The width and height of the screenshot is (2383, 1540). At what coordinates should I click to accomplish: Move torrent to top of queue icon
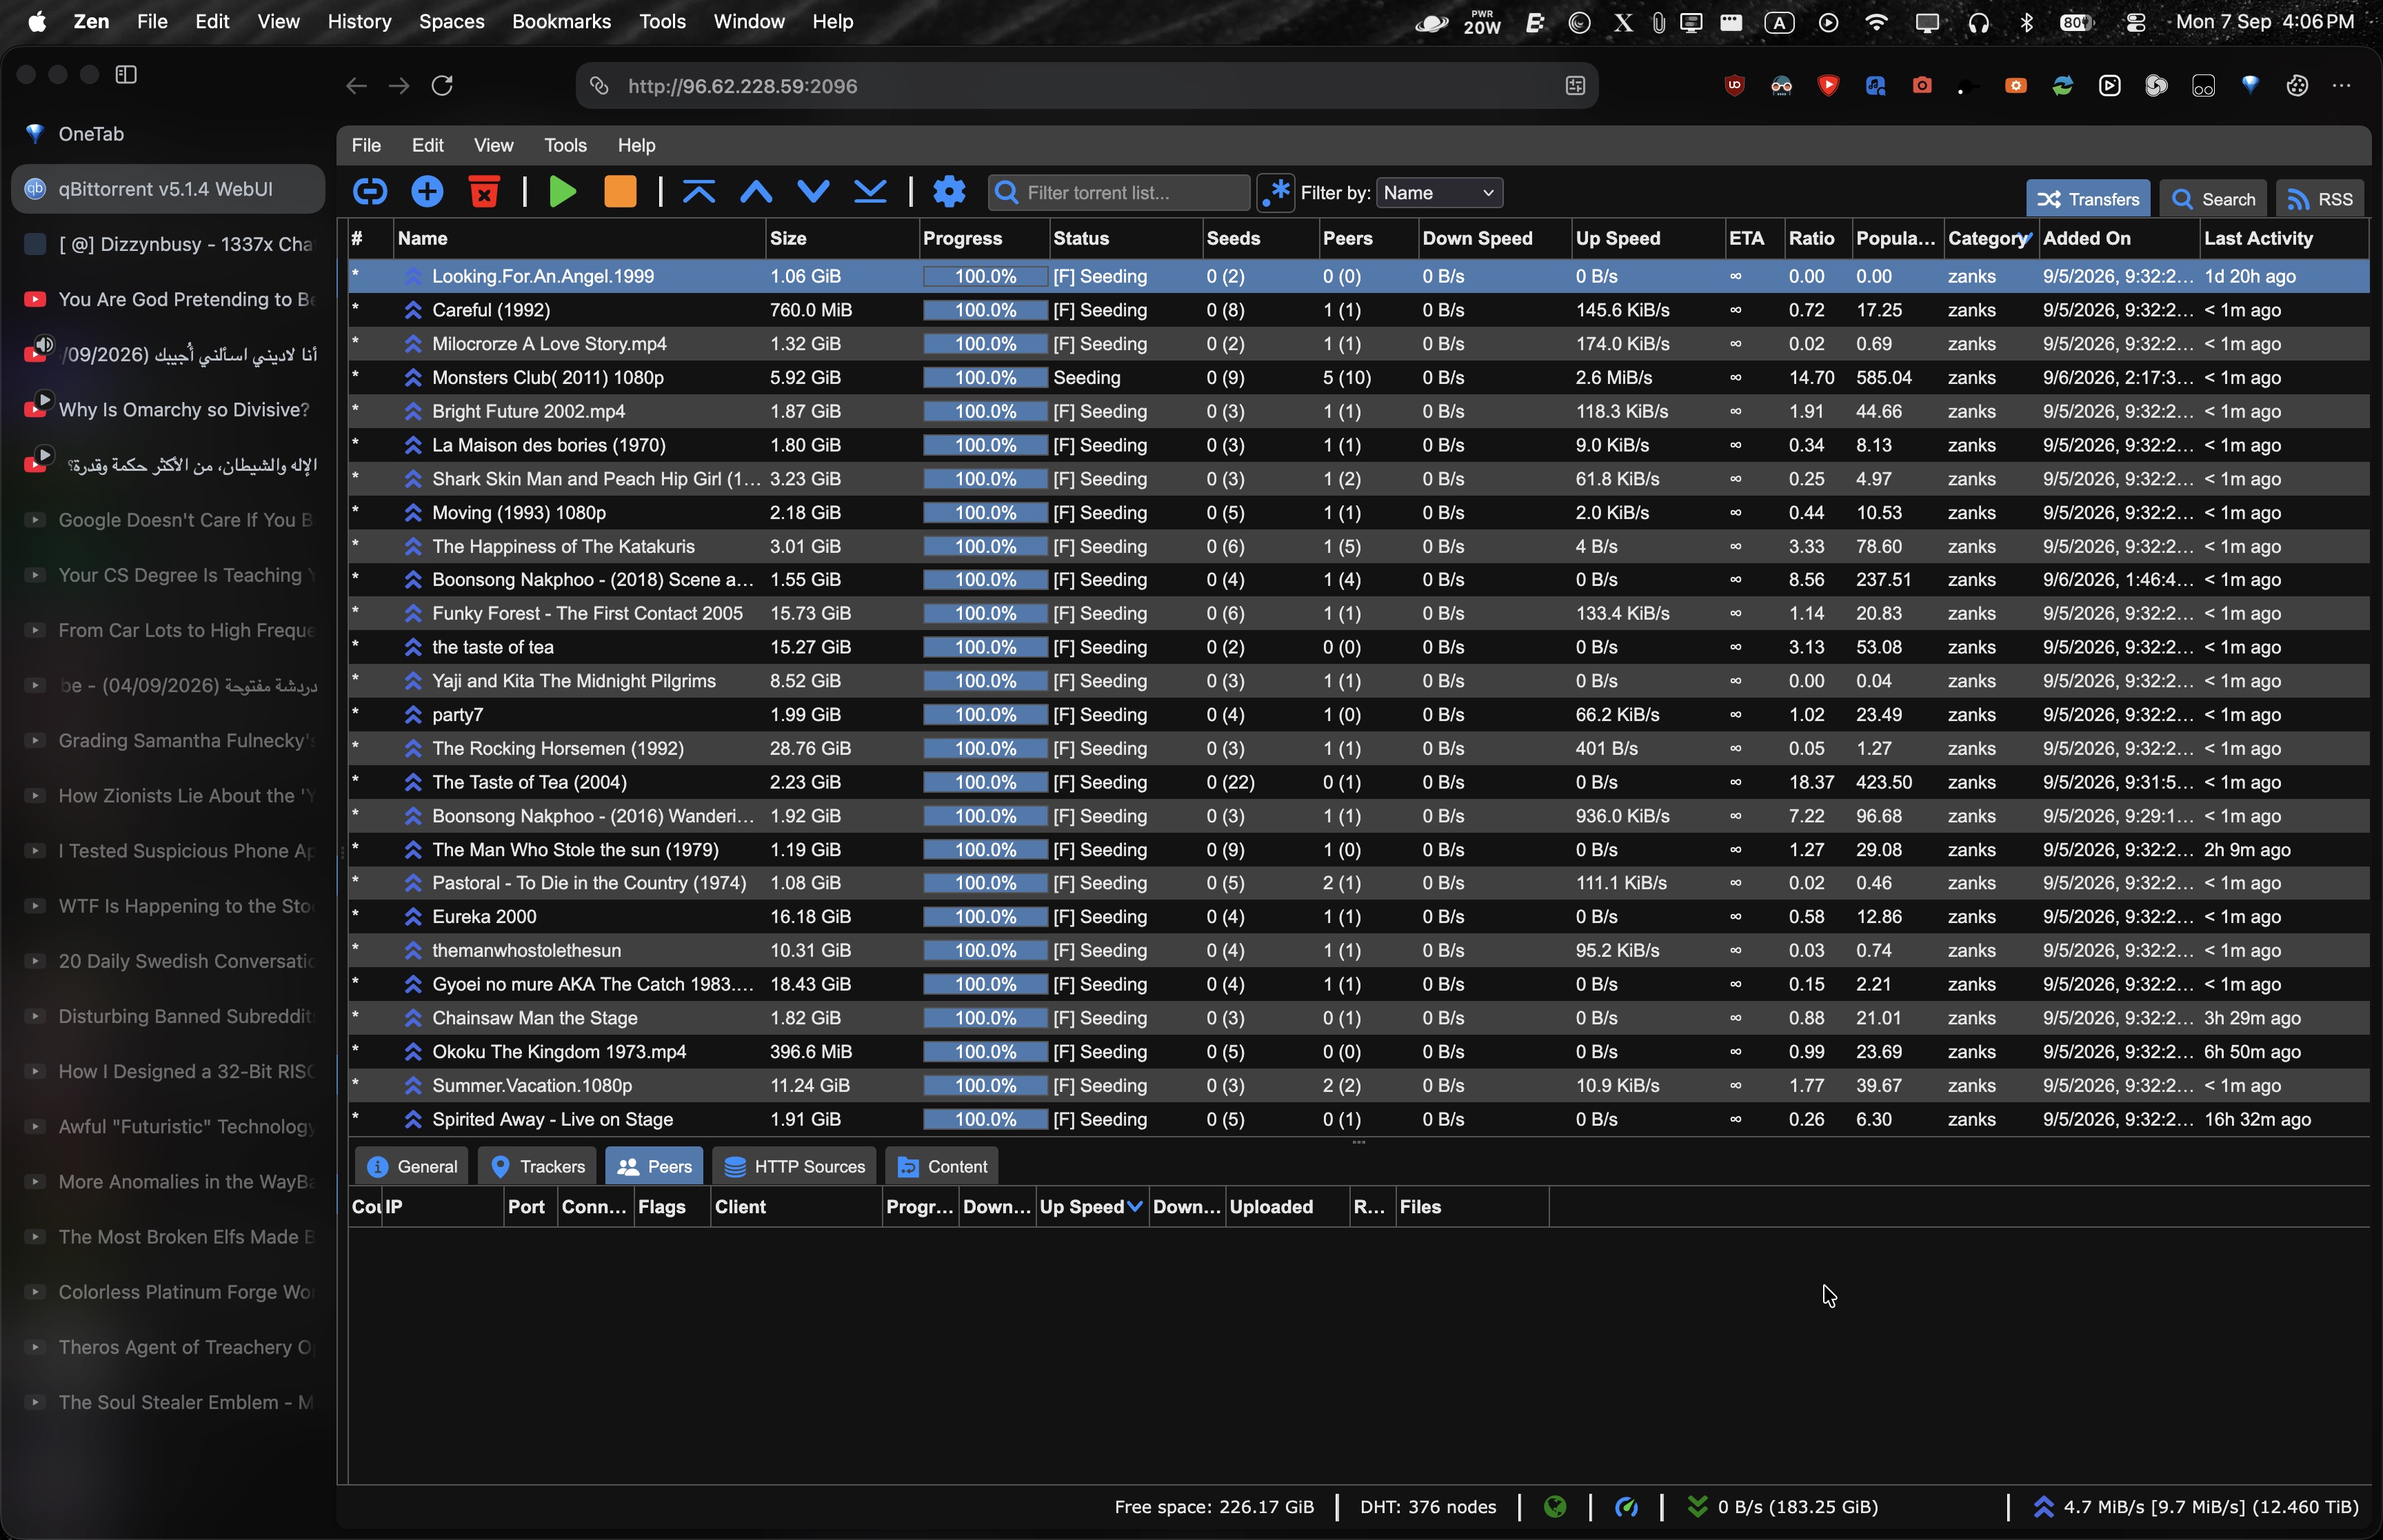[699, 192]
